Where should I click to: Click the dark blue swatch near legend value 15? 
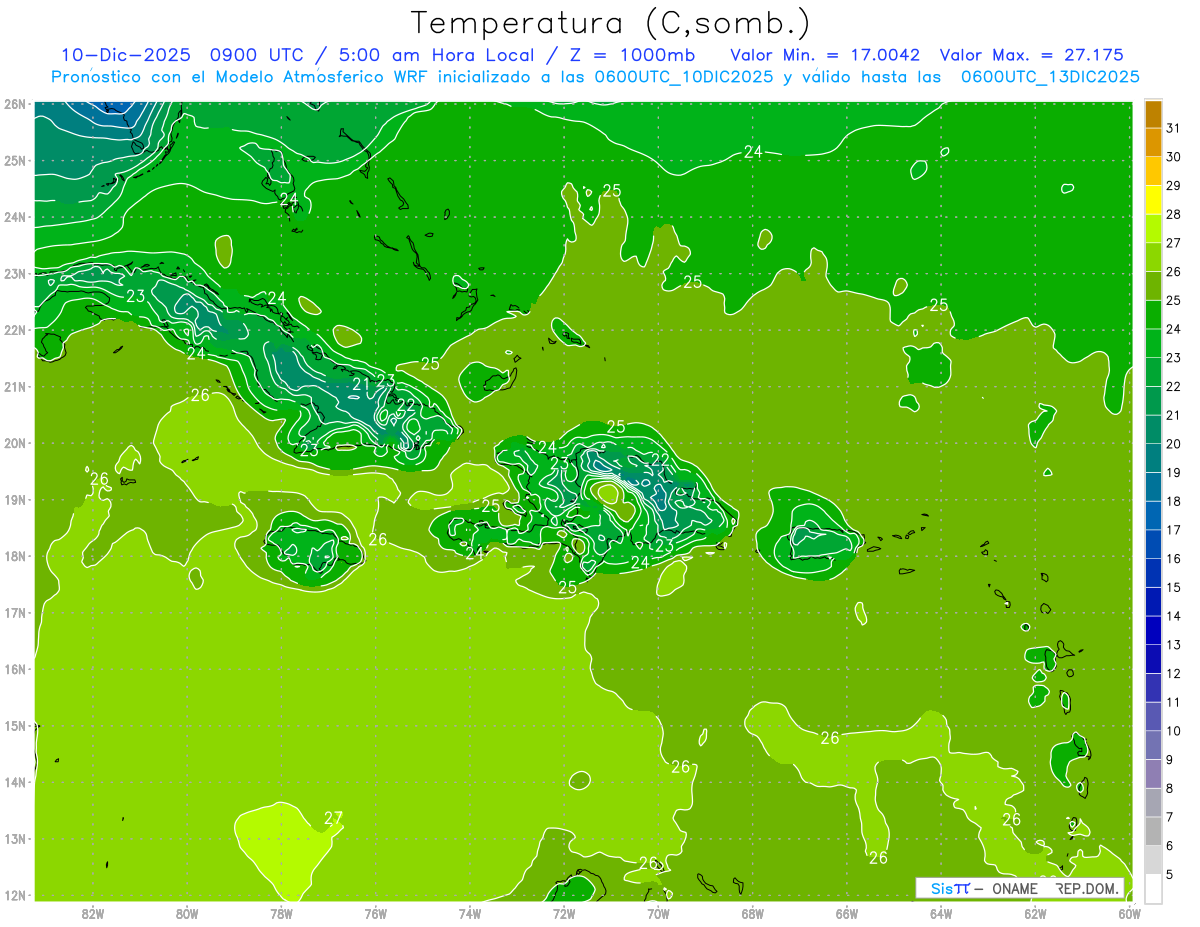(x=1153, y=600)
